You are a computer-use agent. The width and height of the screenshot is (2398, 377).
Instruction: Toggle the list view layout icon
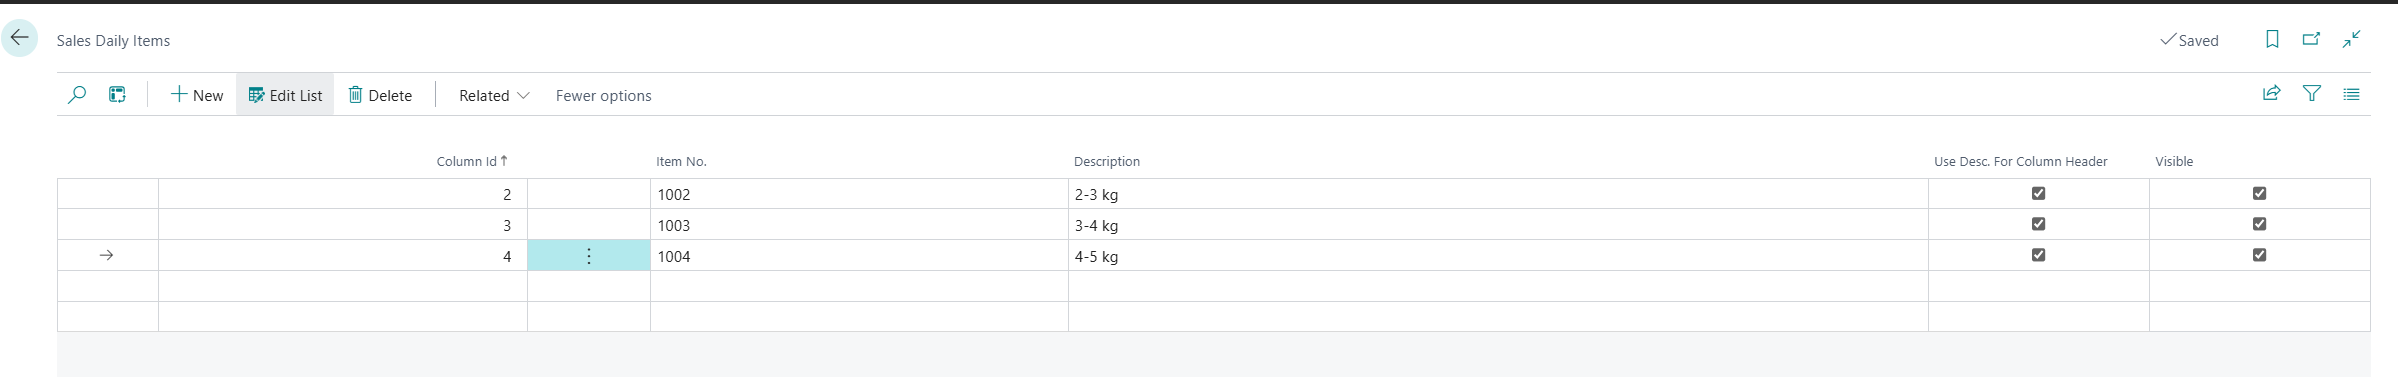2351,94
